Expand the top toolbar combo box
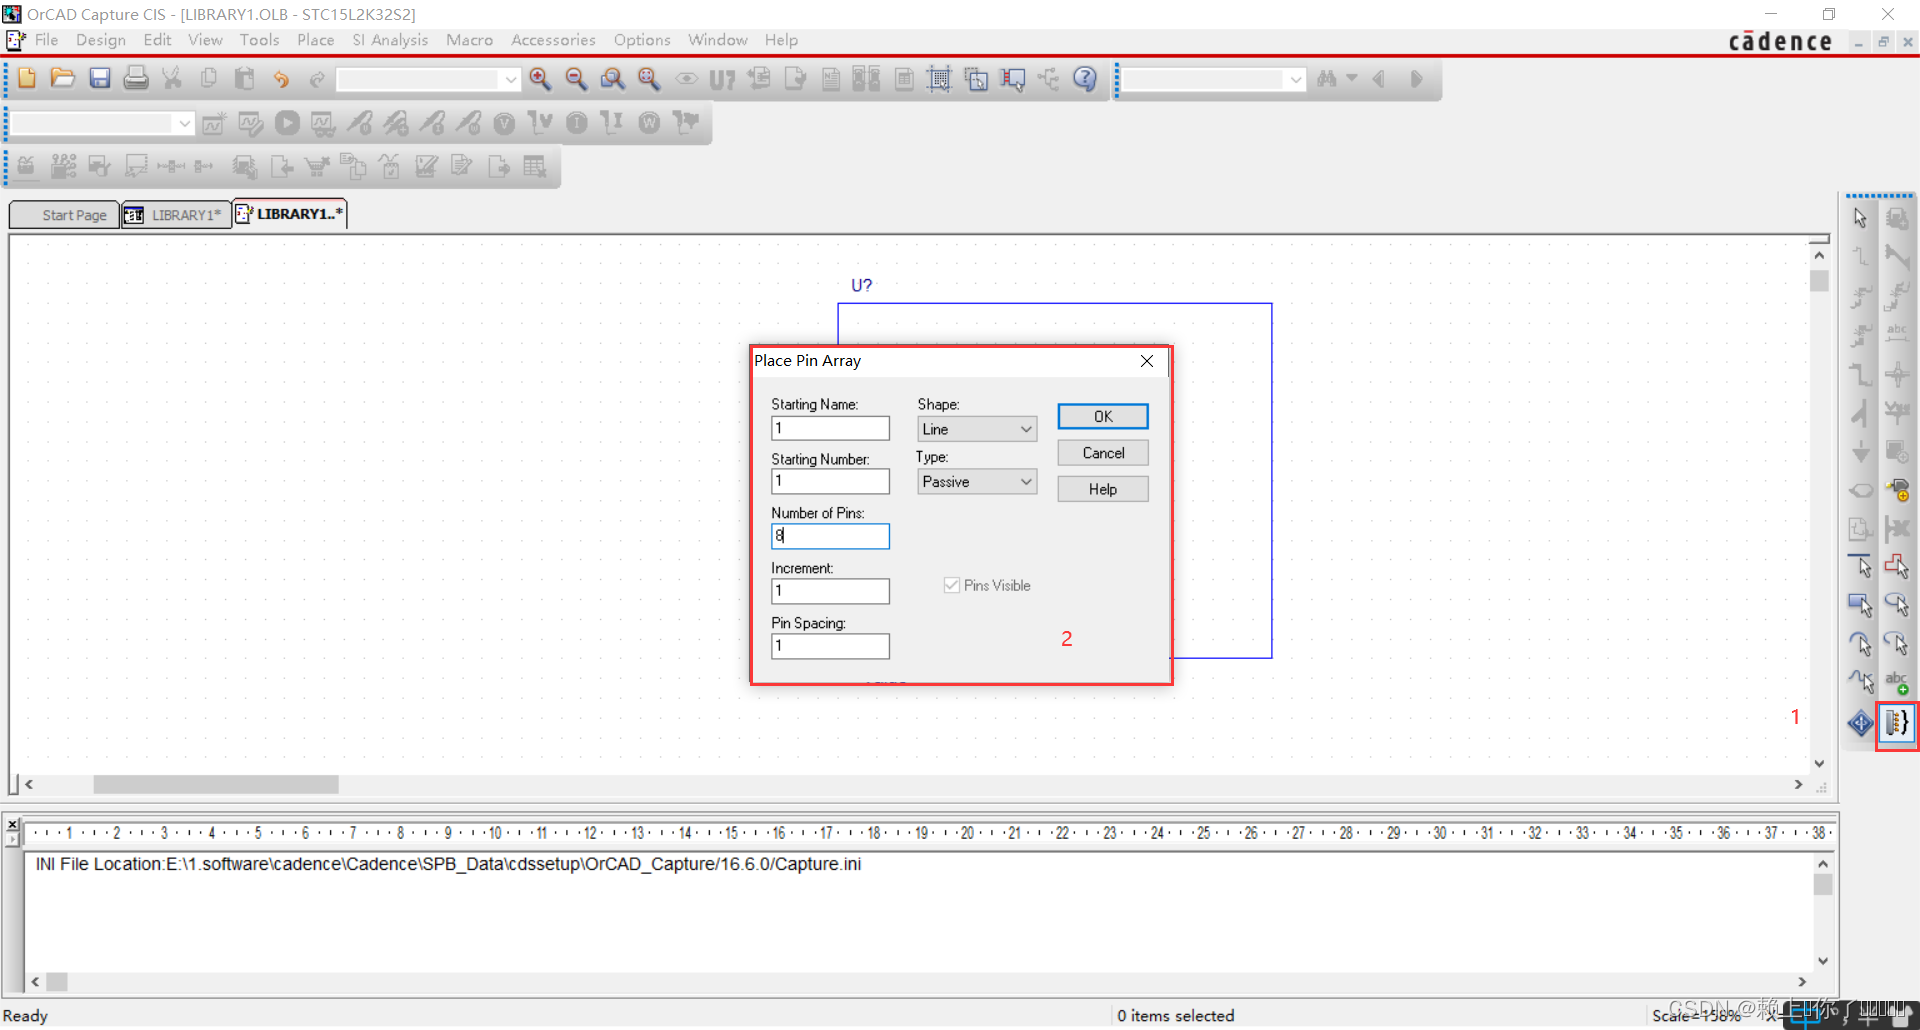The width and height of the screenshot is (1920, 1030). click(511, 79)
